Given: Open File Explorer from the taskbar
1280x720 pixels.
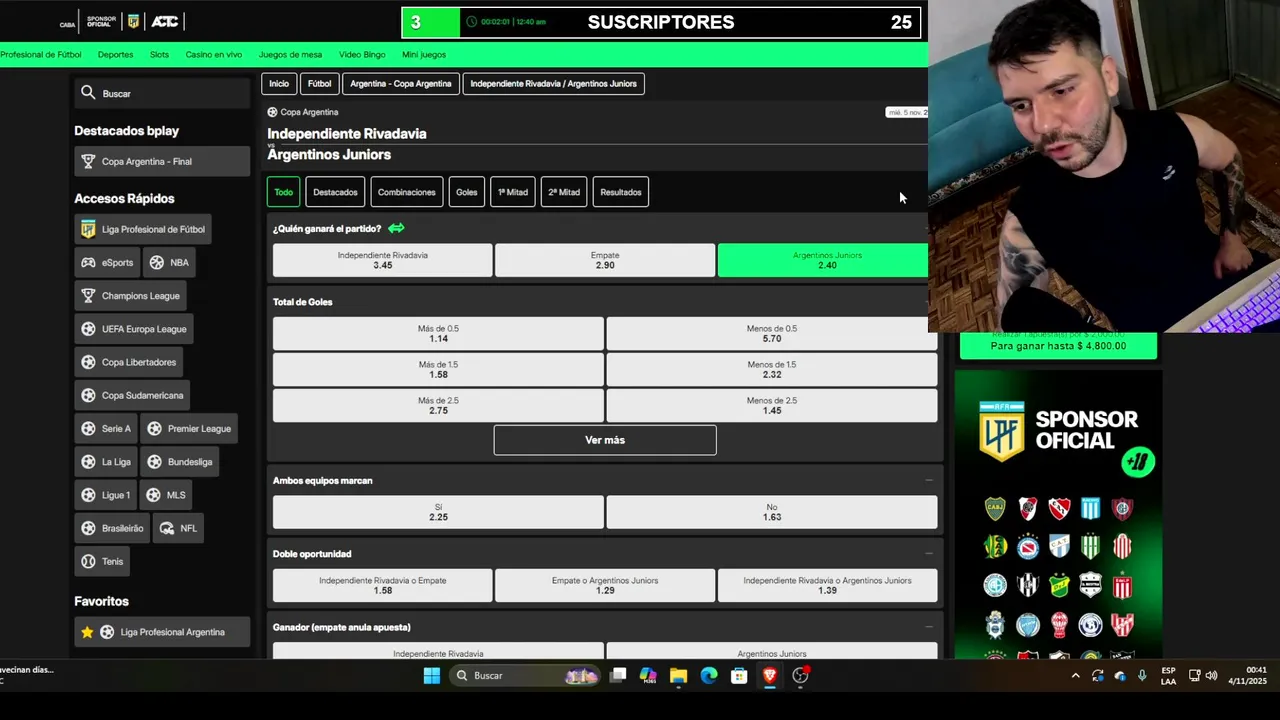Looking at the screenshot, I should (x=678, y=676).
